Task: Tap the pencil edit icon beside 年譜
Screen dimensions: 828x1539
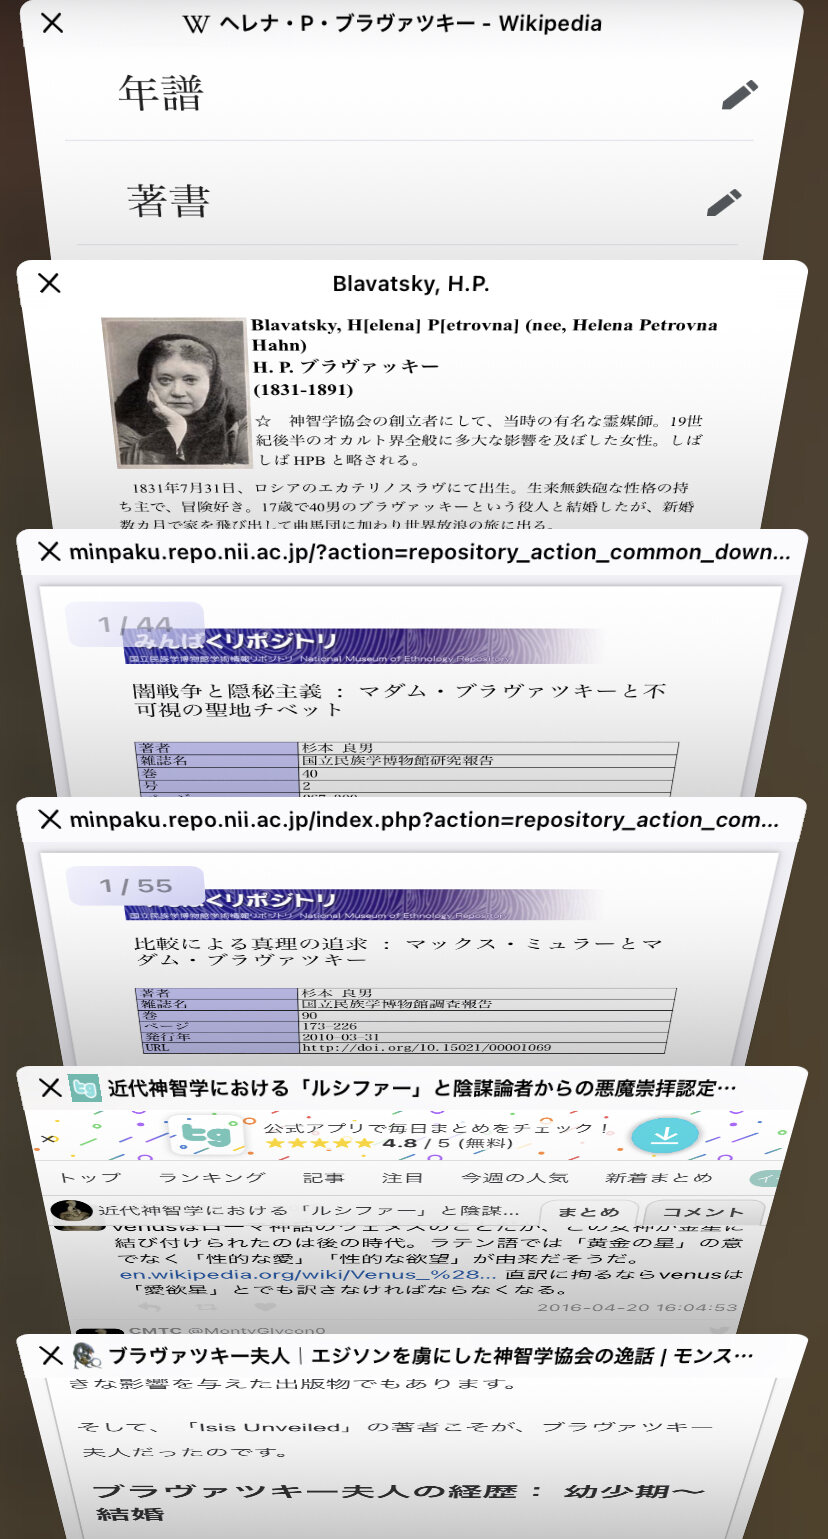Action: pos(738,96)
